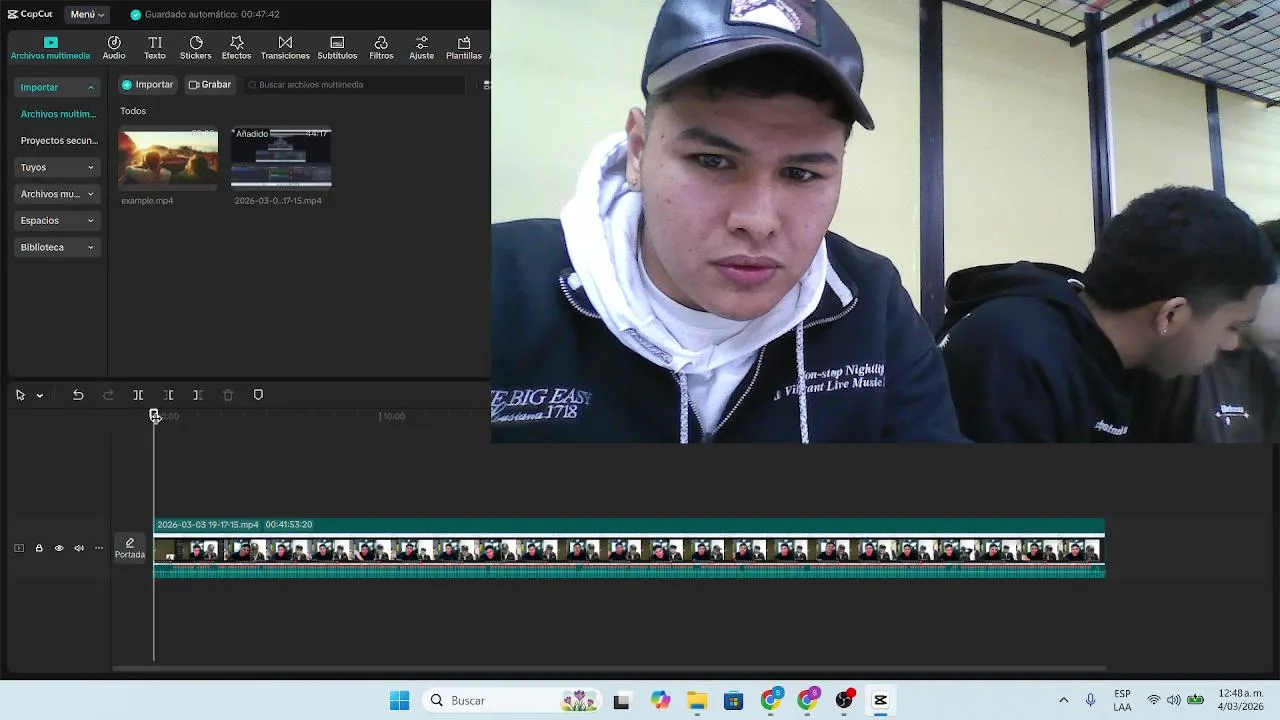The height and width of the screenshot is (720, 1280).
Task: Toggle the main track video icon
Action: click(18, 548)
